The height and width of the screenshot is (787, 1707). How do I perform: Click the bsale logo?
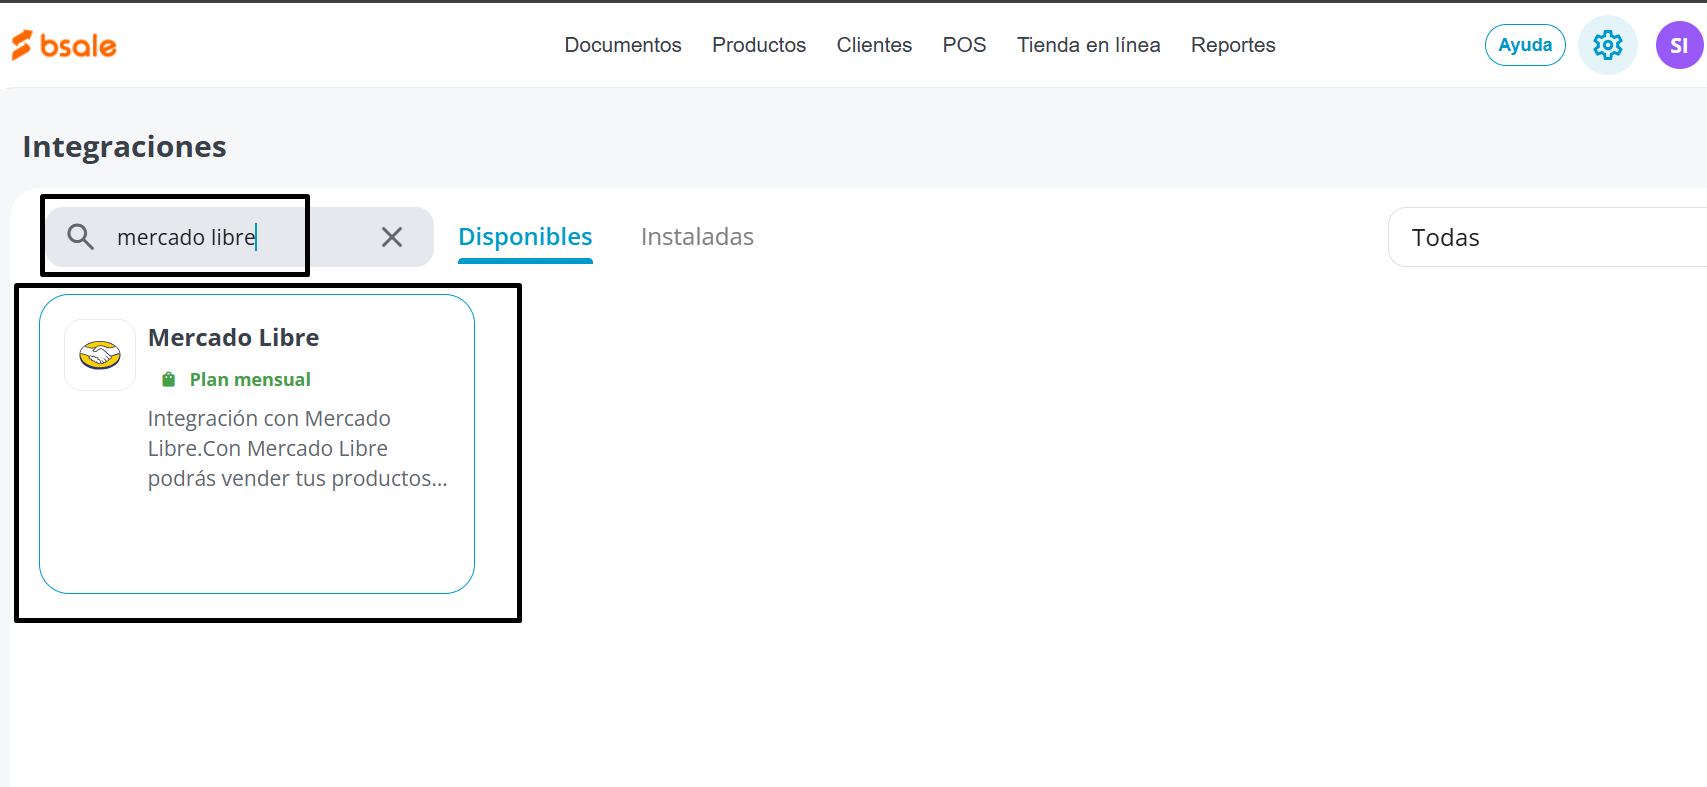click(64, 45)
